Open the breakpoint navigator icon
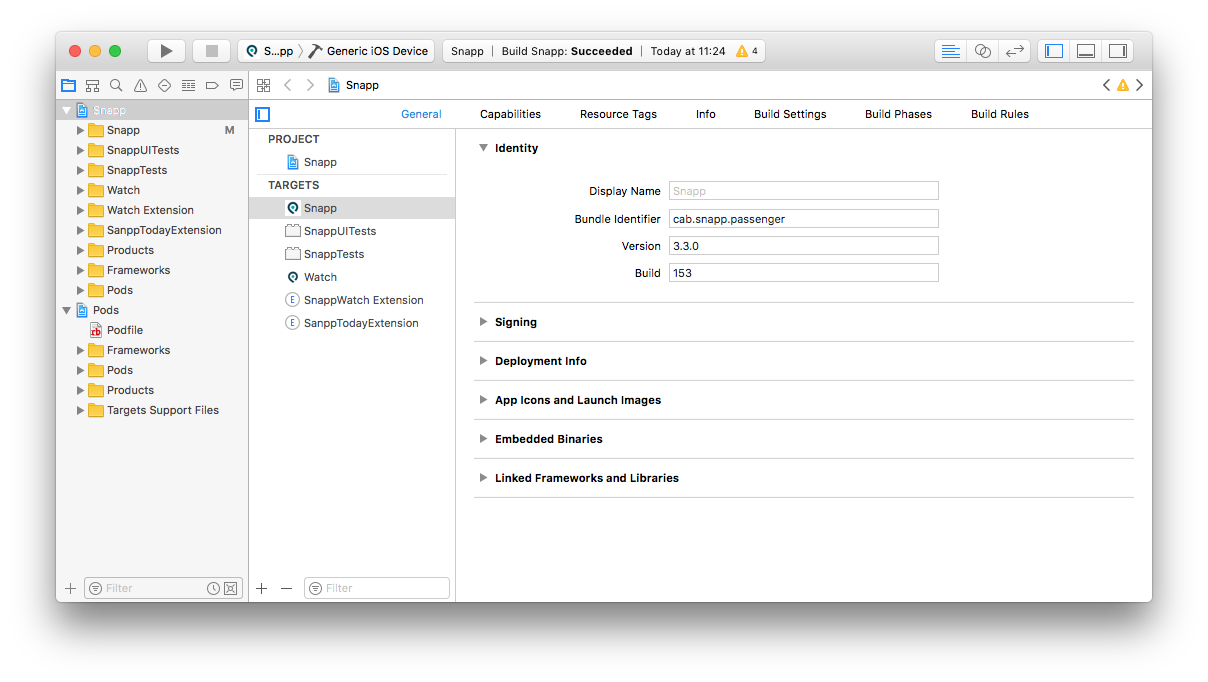 pos(212,86)
